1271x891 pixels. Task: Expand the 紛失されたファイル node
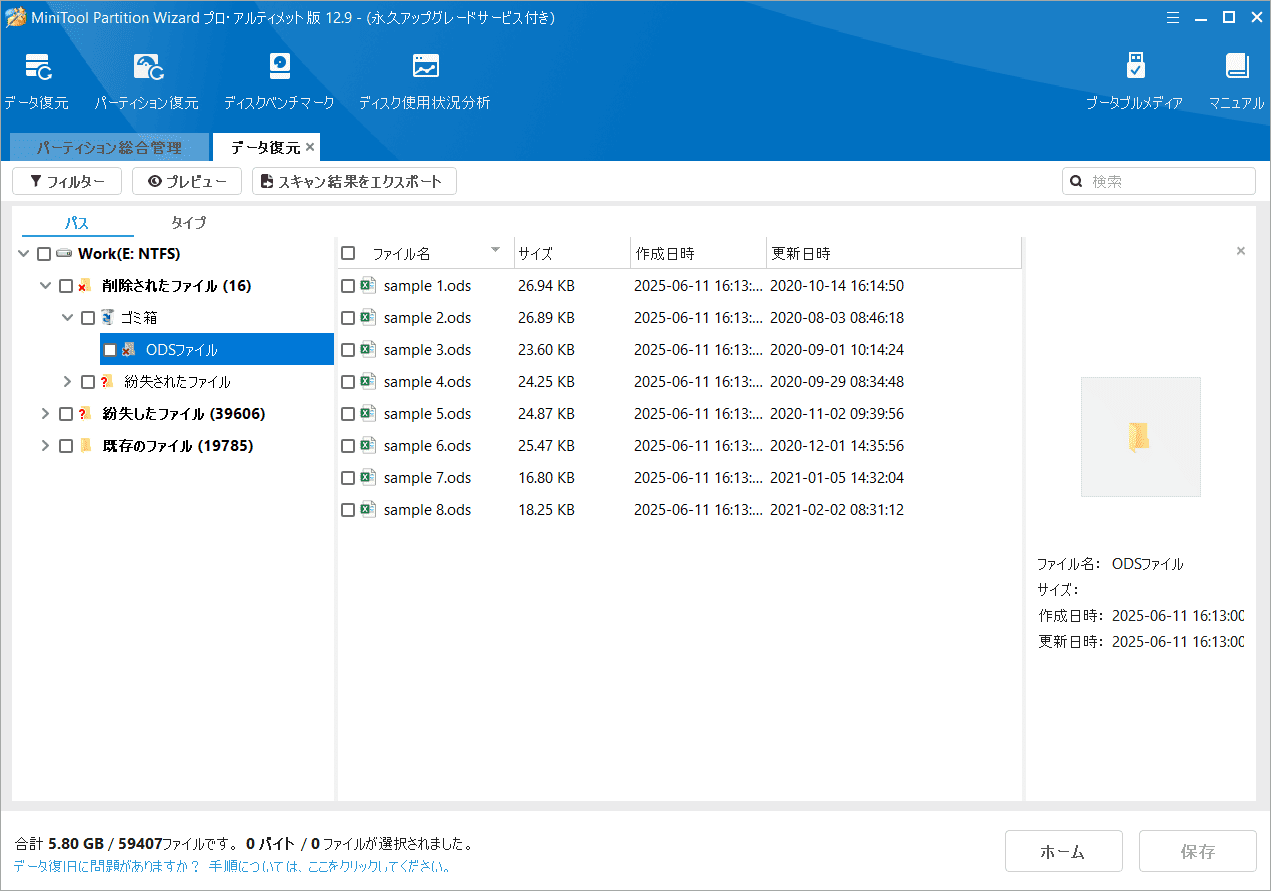[x=67, y=382]
